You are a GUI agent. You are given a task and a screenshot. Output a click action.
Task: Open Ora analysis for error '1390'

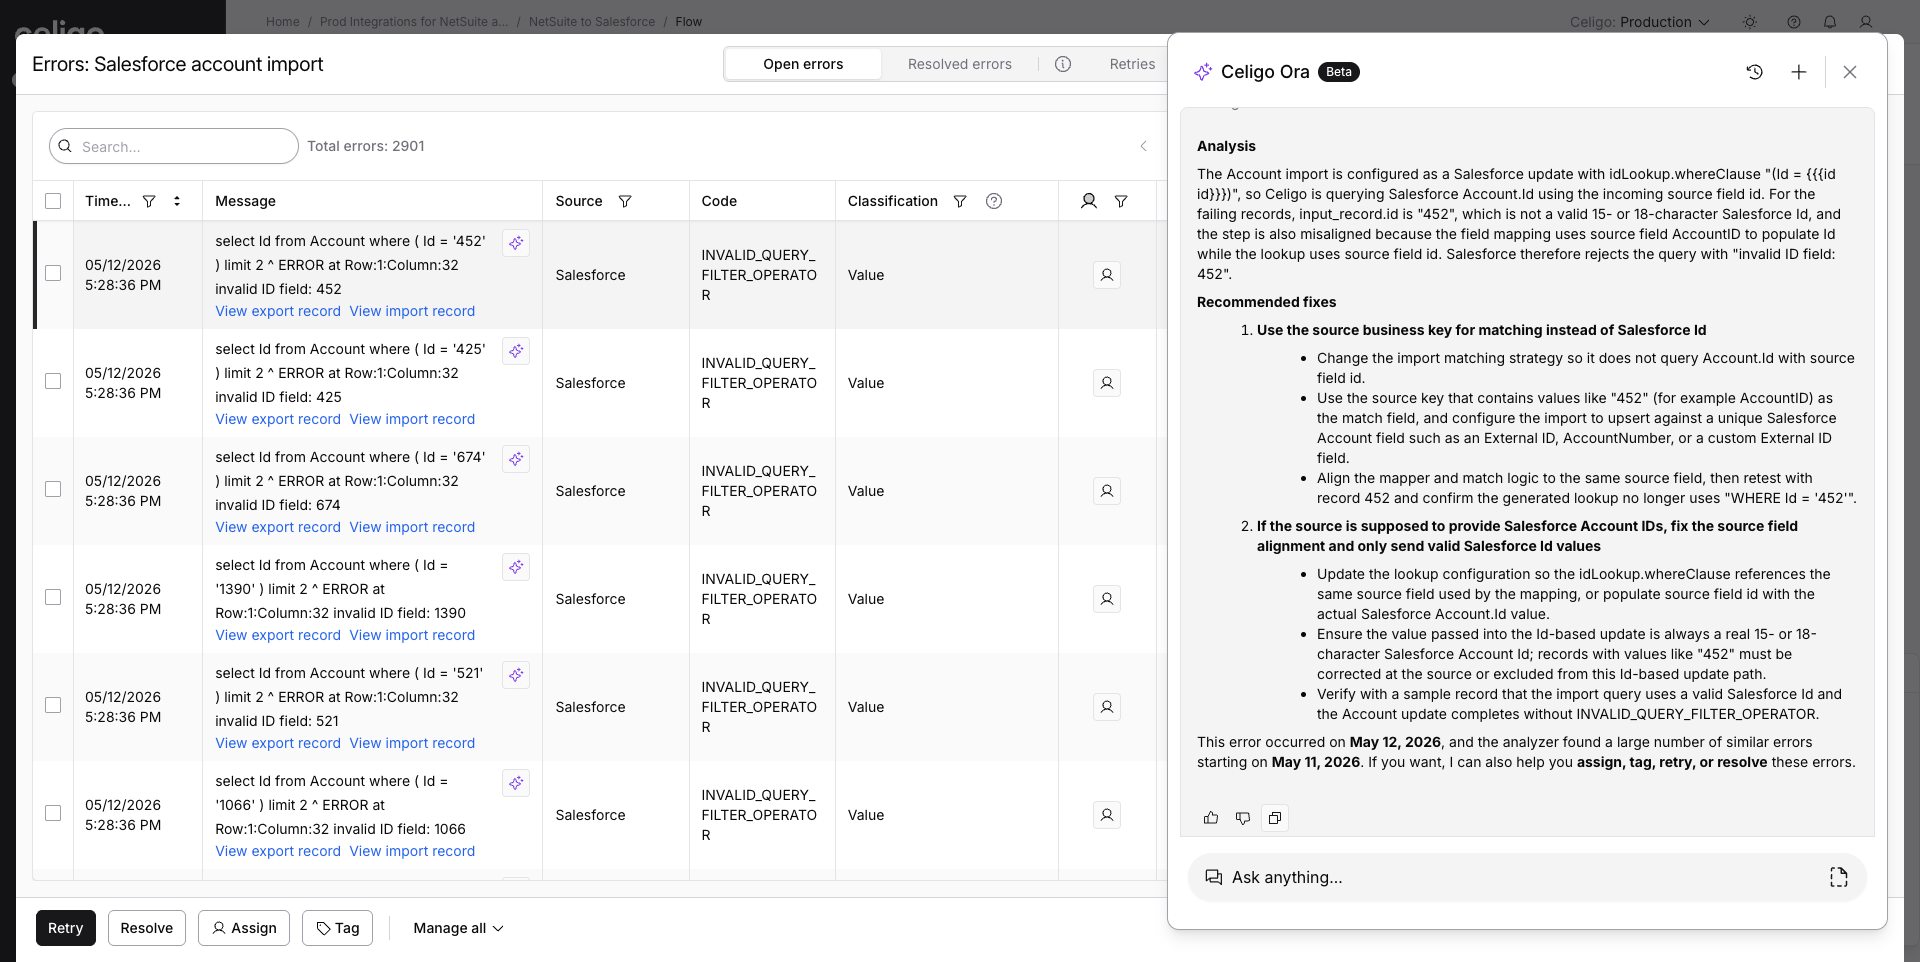tap(516, 567)
